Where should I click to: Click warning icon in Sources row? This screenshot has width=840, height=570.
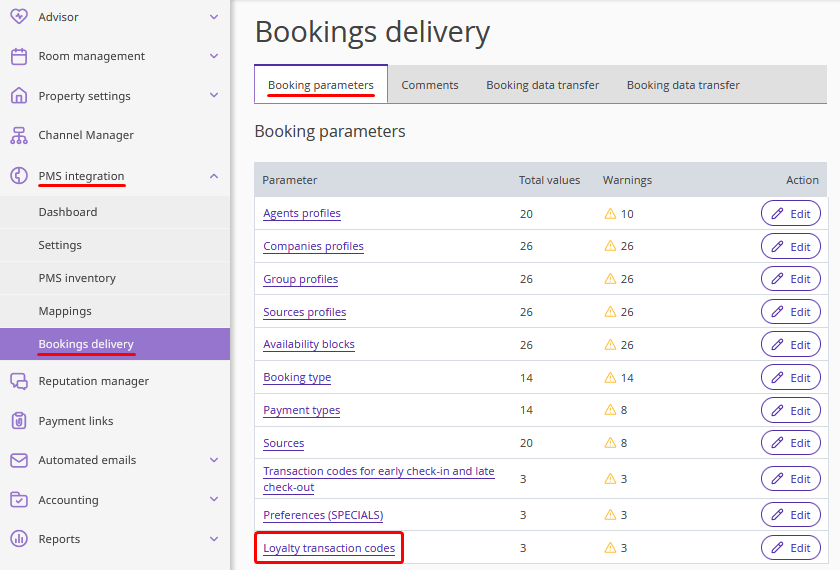610,442
